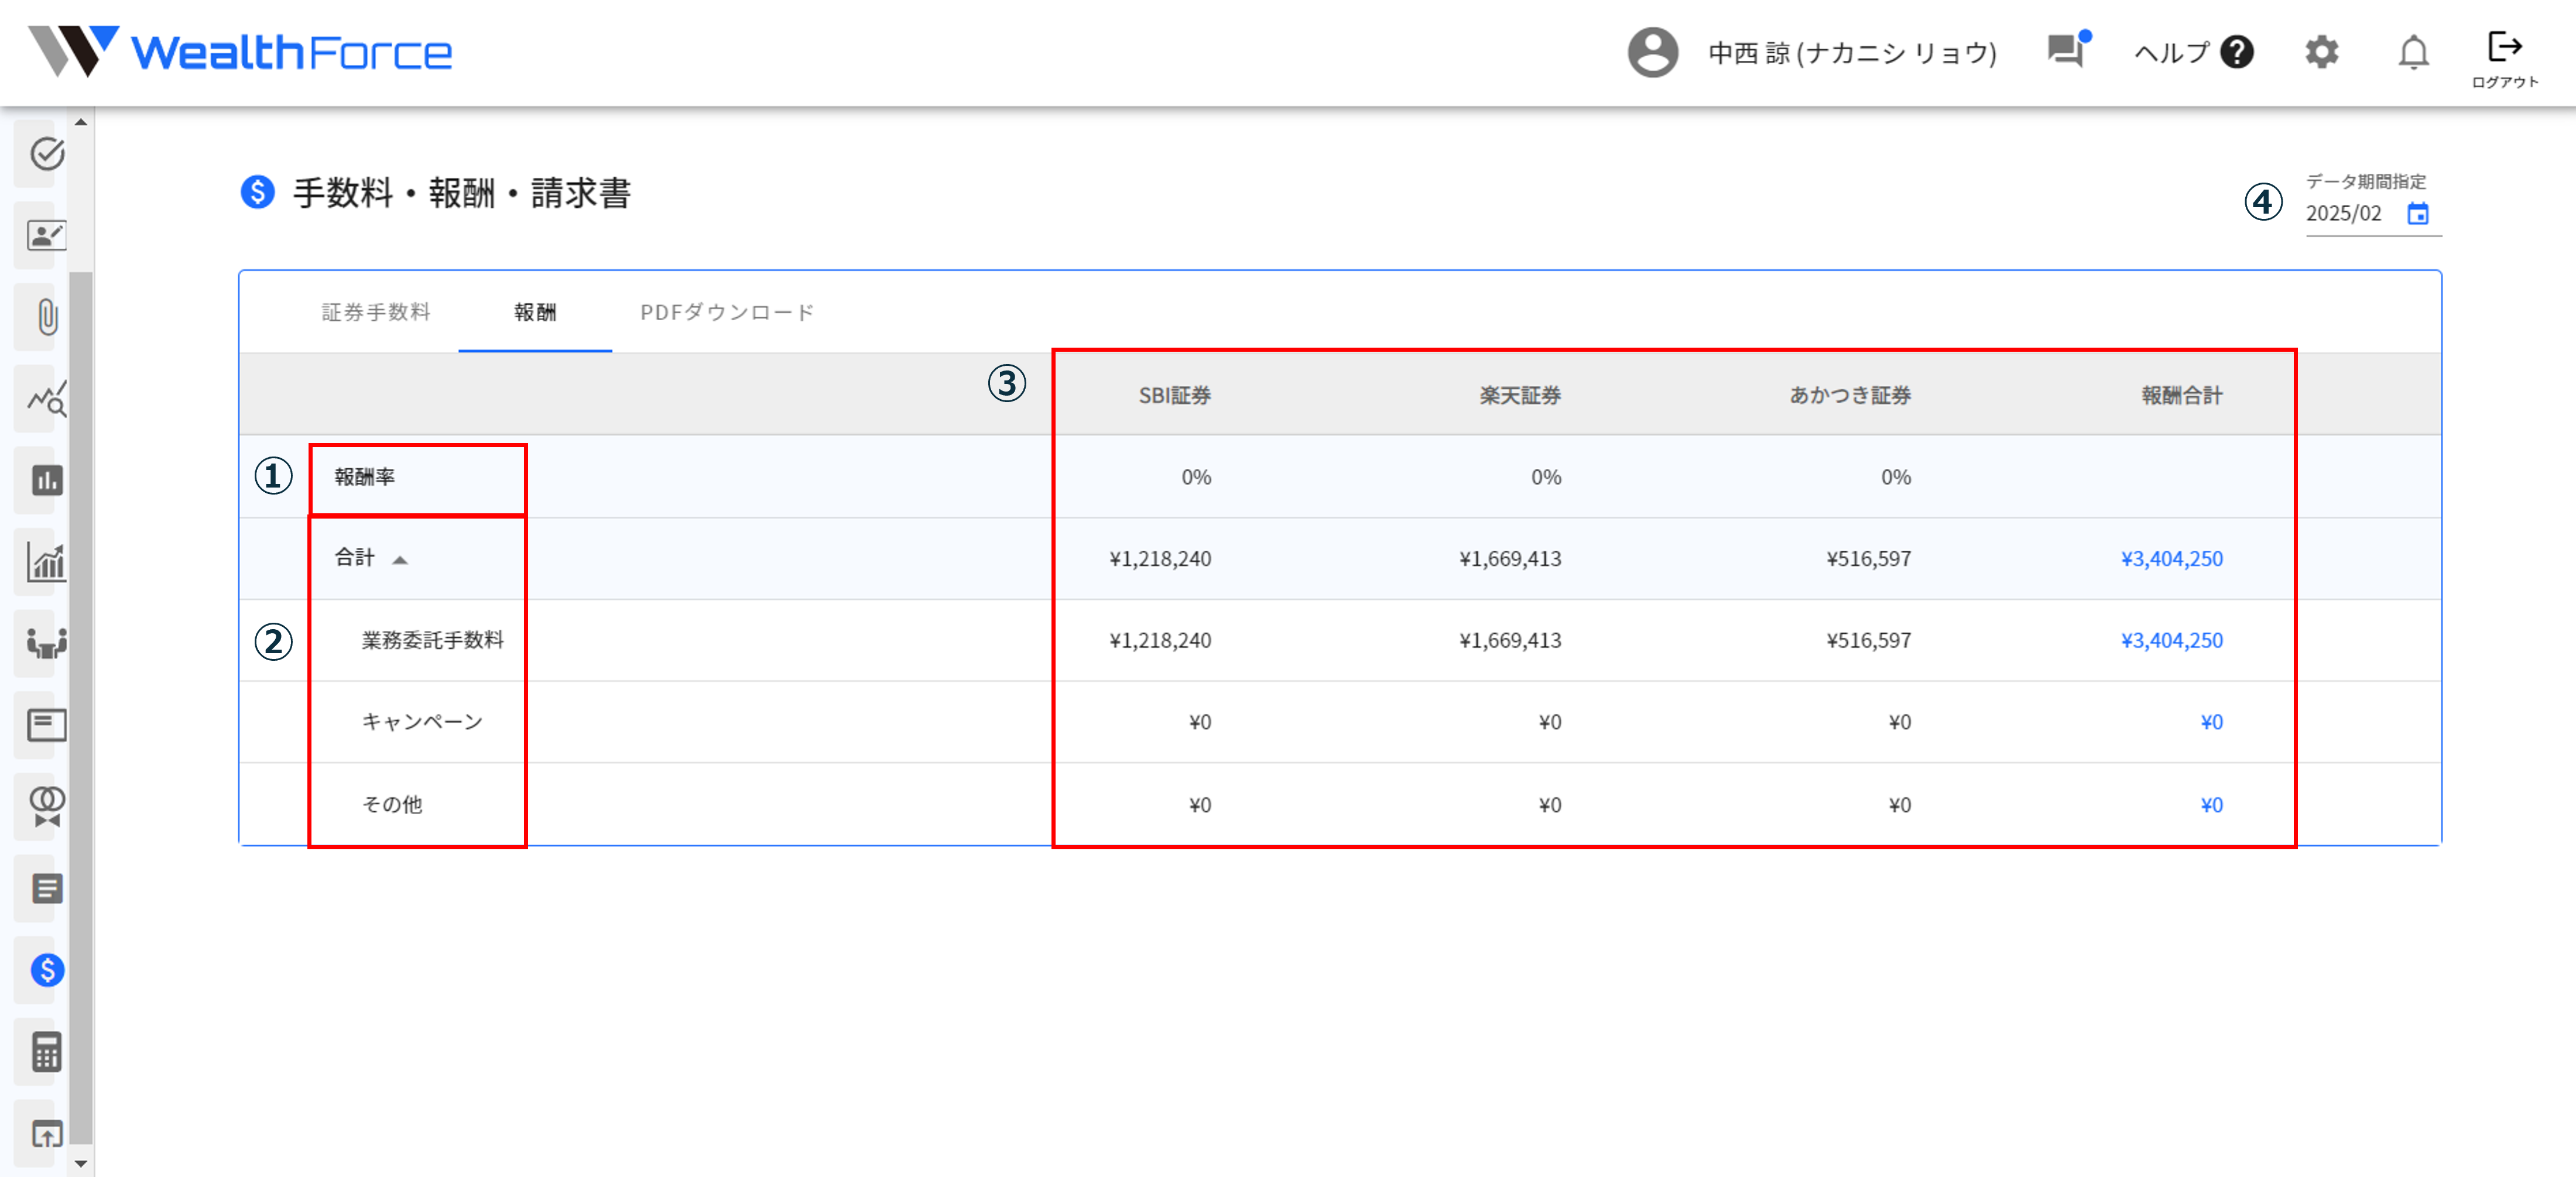Open the calculator sidebar icon

(x=47, y=1052)
